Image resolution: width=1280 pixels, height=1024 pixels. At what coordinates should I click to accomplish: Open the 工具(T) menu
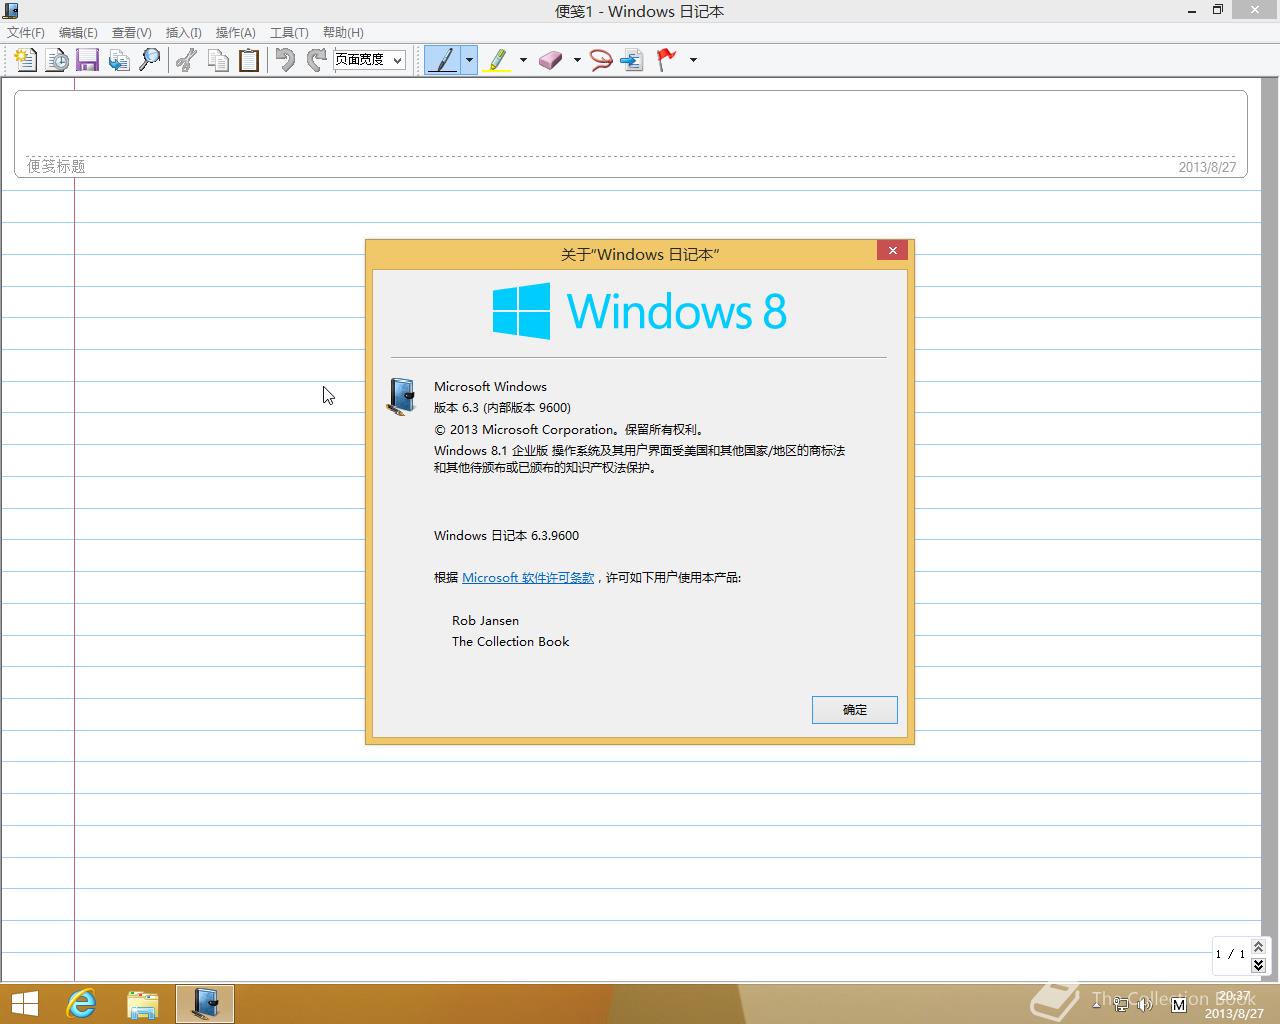289,33
